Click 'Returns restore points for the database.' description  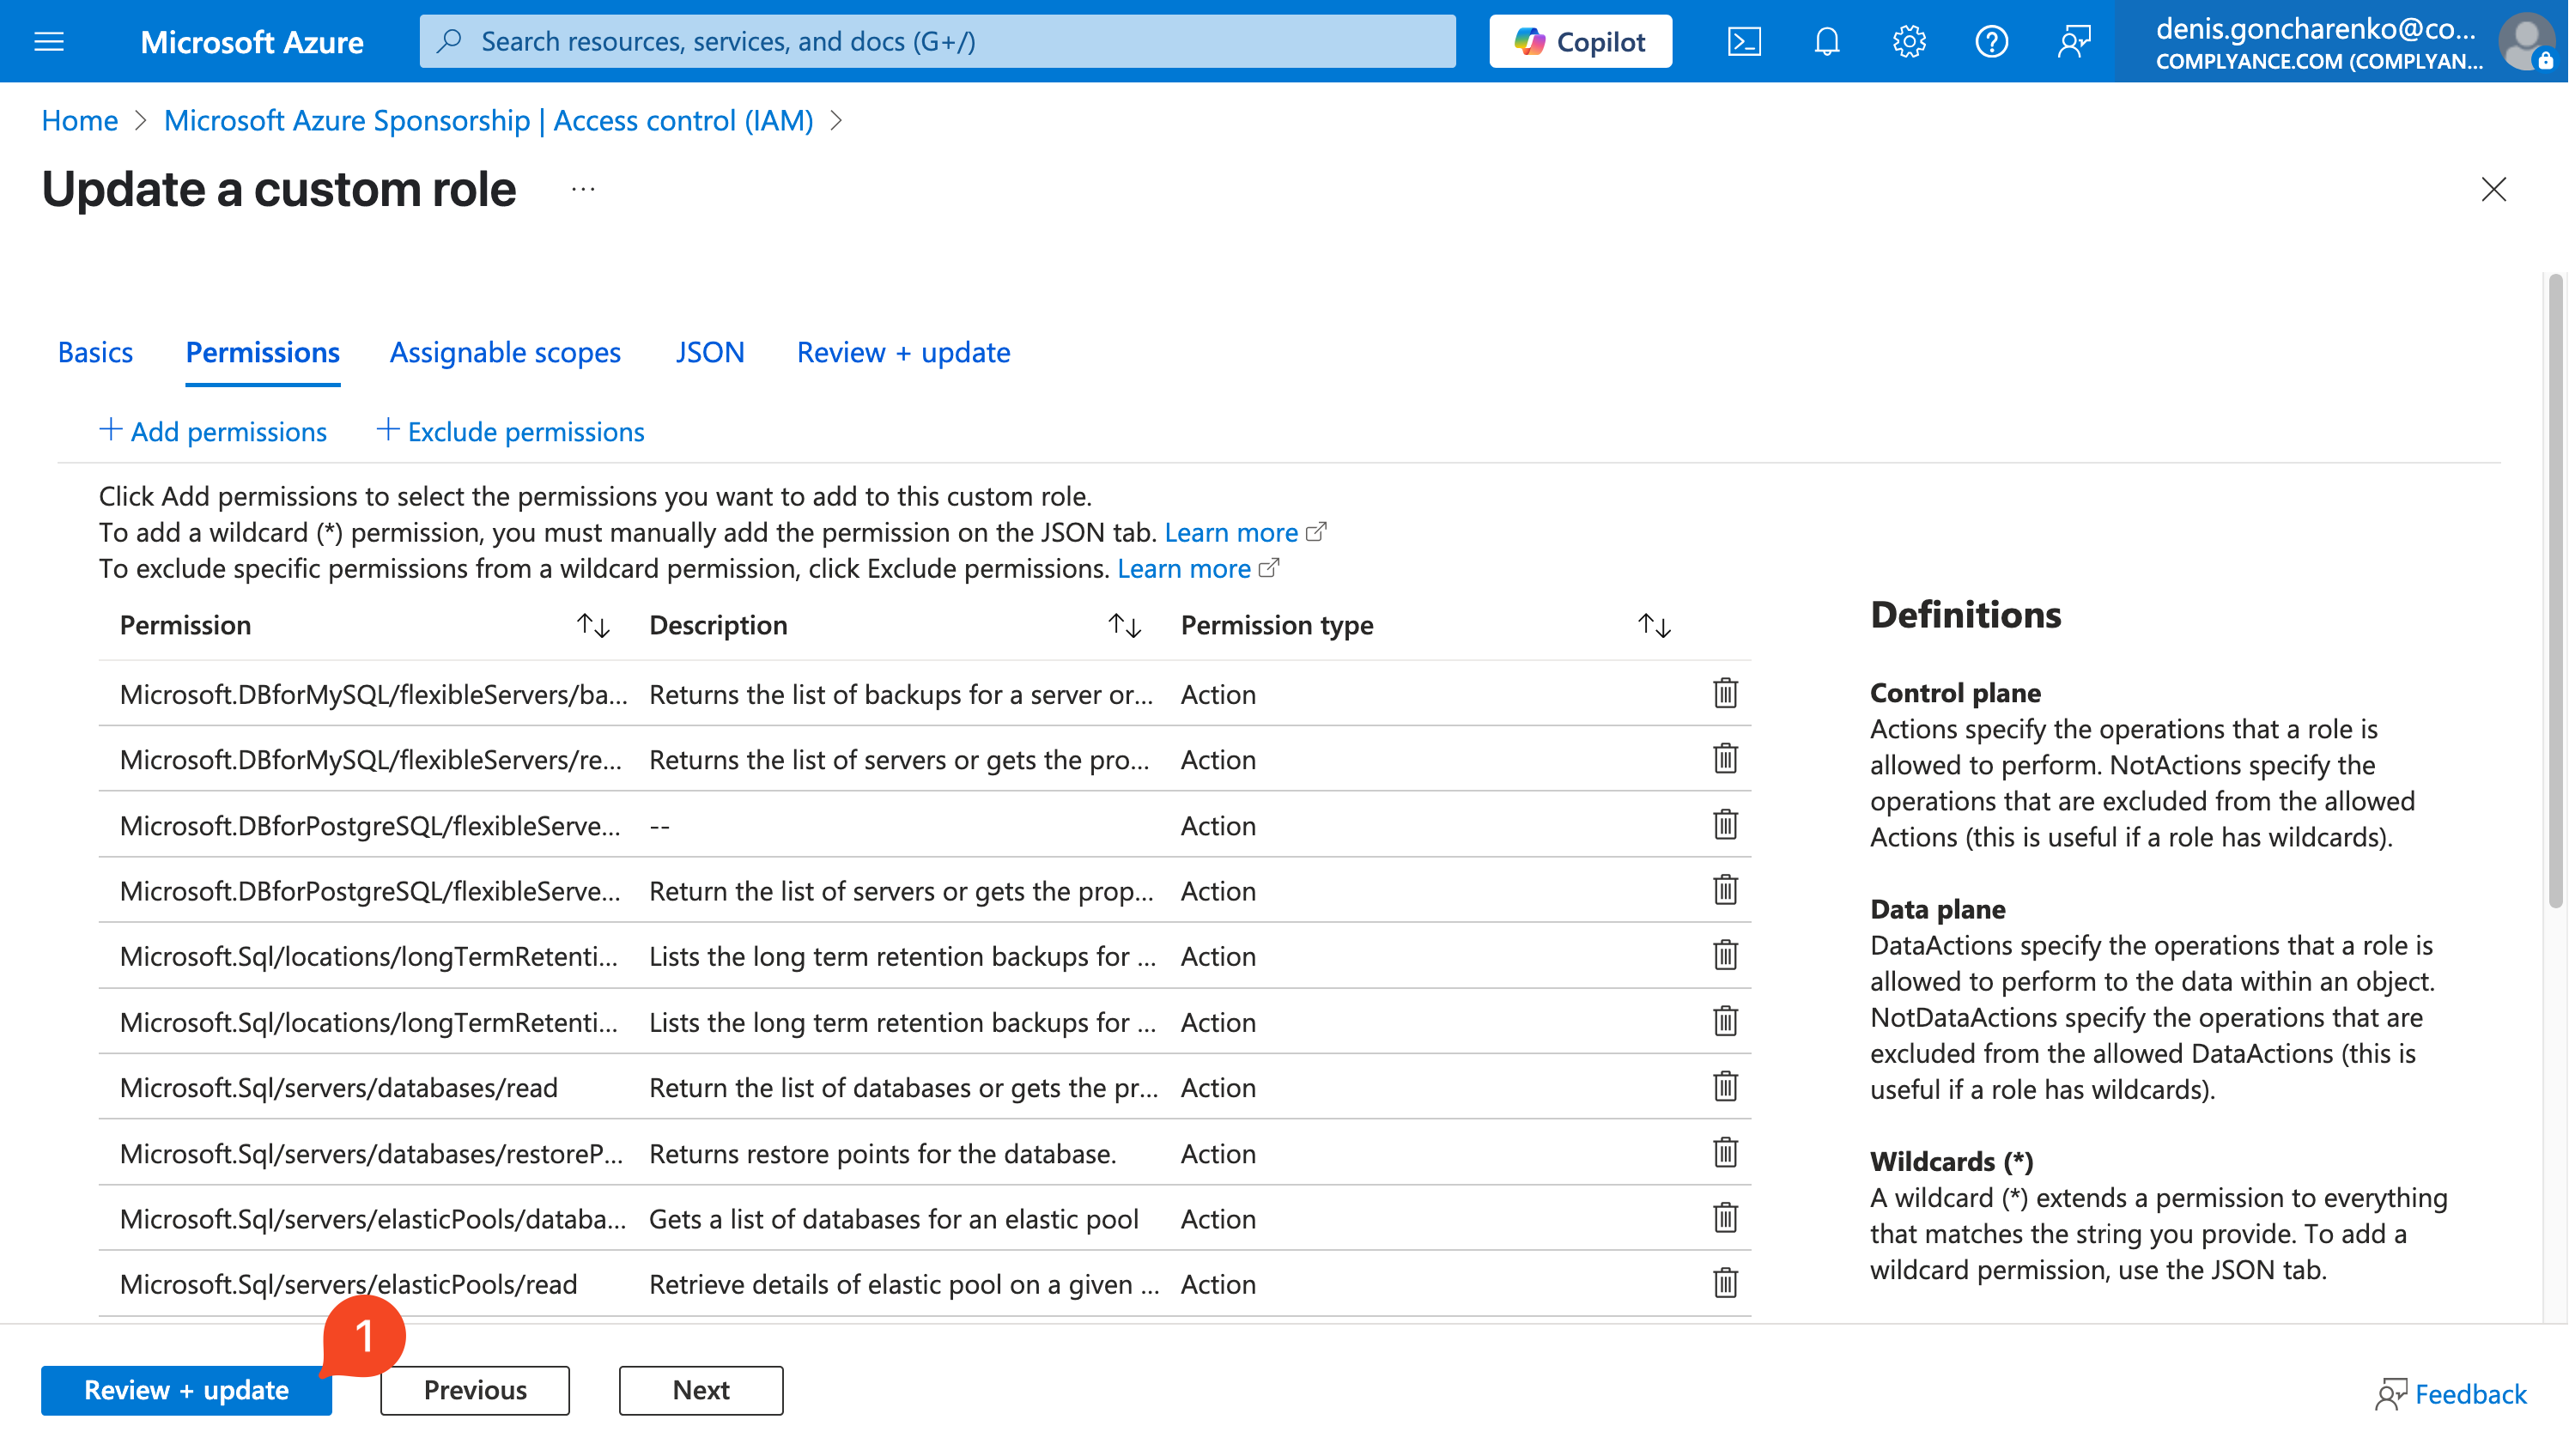[882, 1153]
